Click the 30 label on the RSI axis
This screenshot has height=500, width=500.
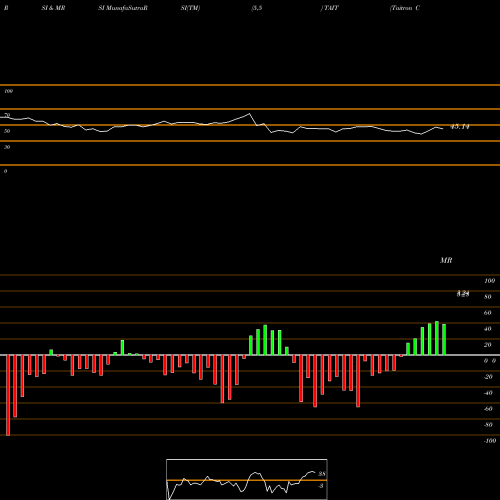click(7, 147)
